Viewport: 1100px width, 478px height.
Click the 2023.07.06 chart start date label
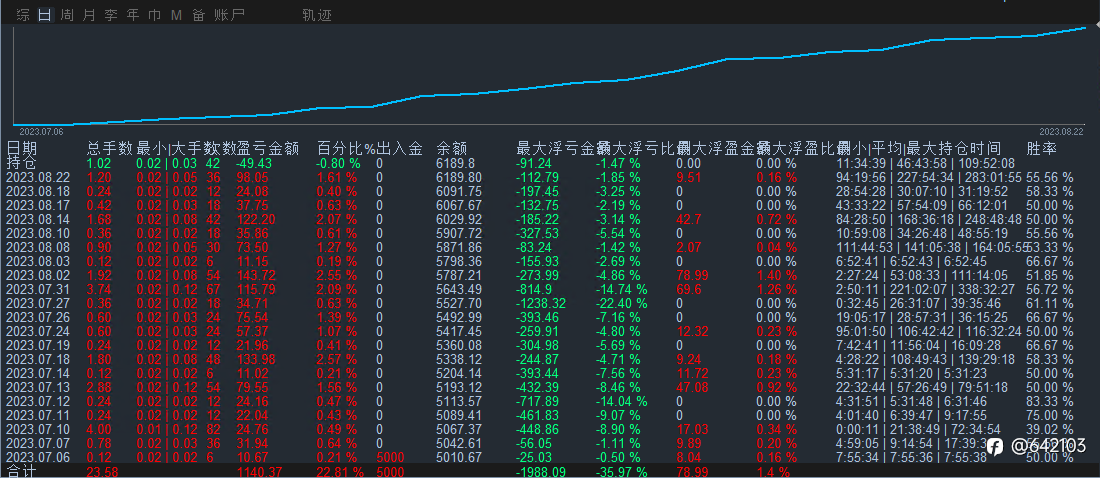point(41,131)
